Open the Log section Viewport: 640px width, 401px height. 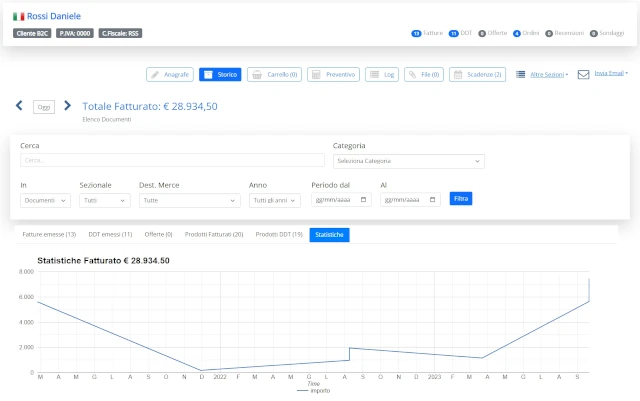click(382, 75)
